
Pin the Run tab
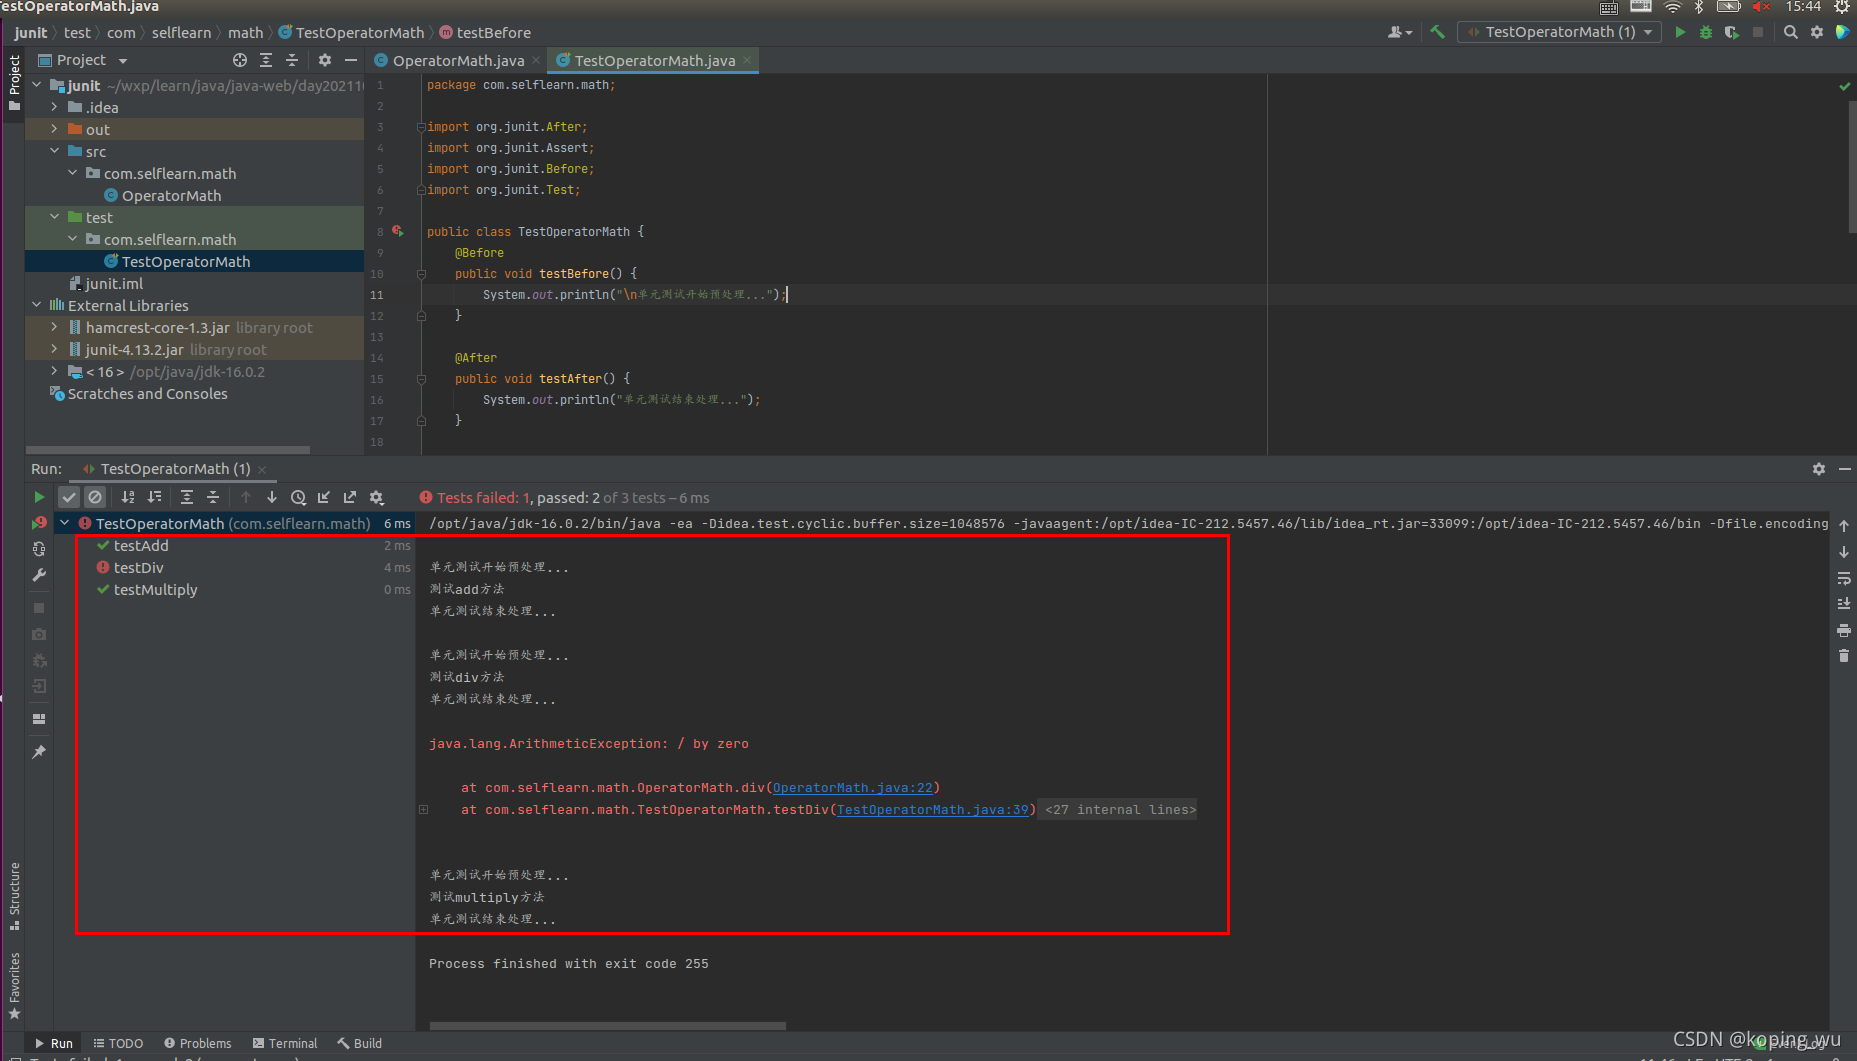tap(39, 751)
